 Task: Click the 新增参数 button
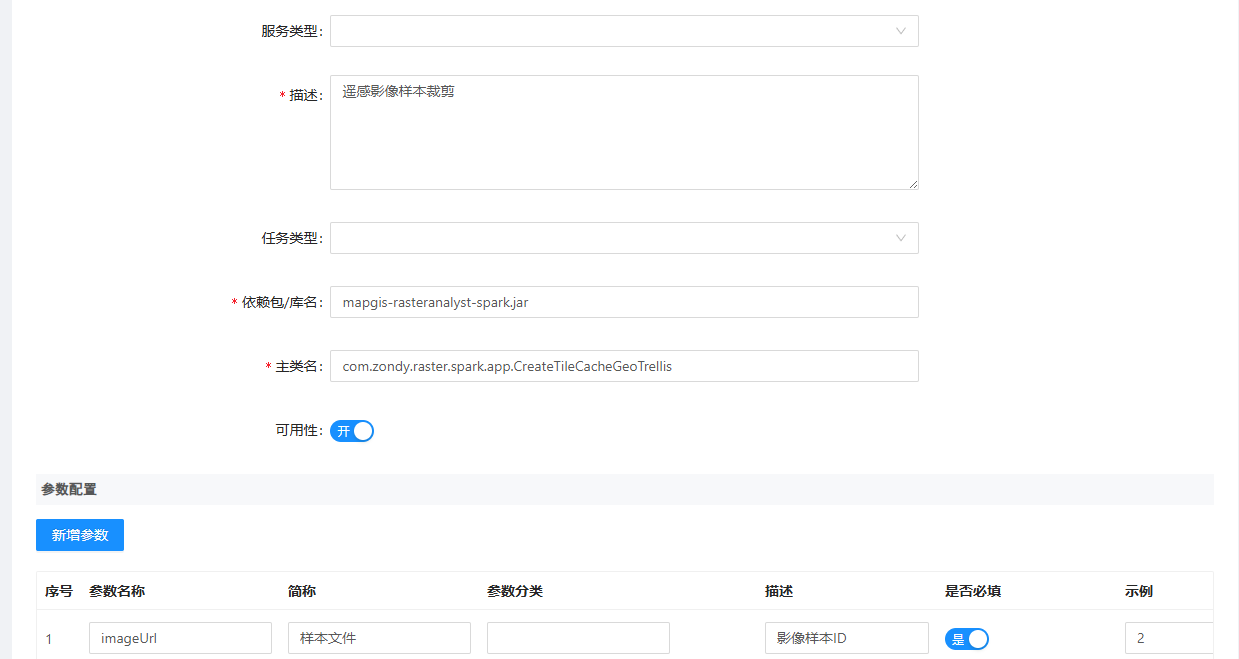(80, 535)
